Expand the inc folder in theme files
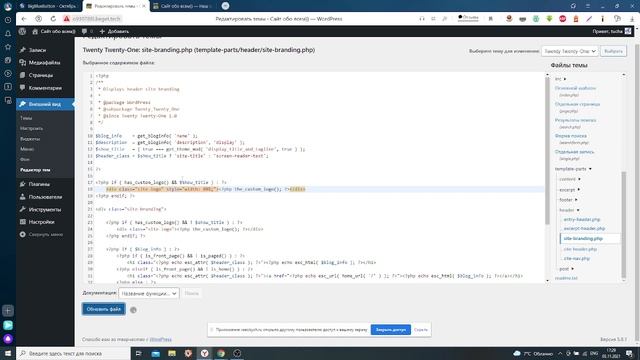Image resolution: width=640 pixels, height=360 pixels. [560, 79]
